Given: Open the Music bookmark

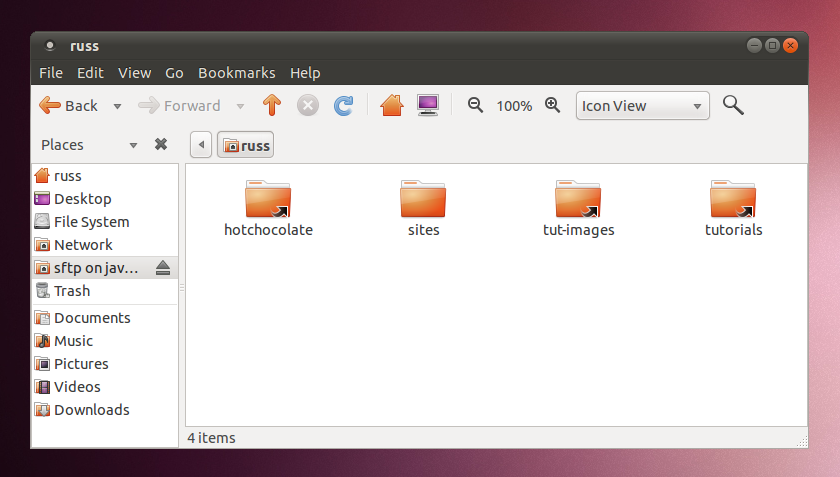Looking at the screenshot, I should 105,341.
